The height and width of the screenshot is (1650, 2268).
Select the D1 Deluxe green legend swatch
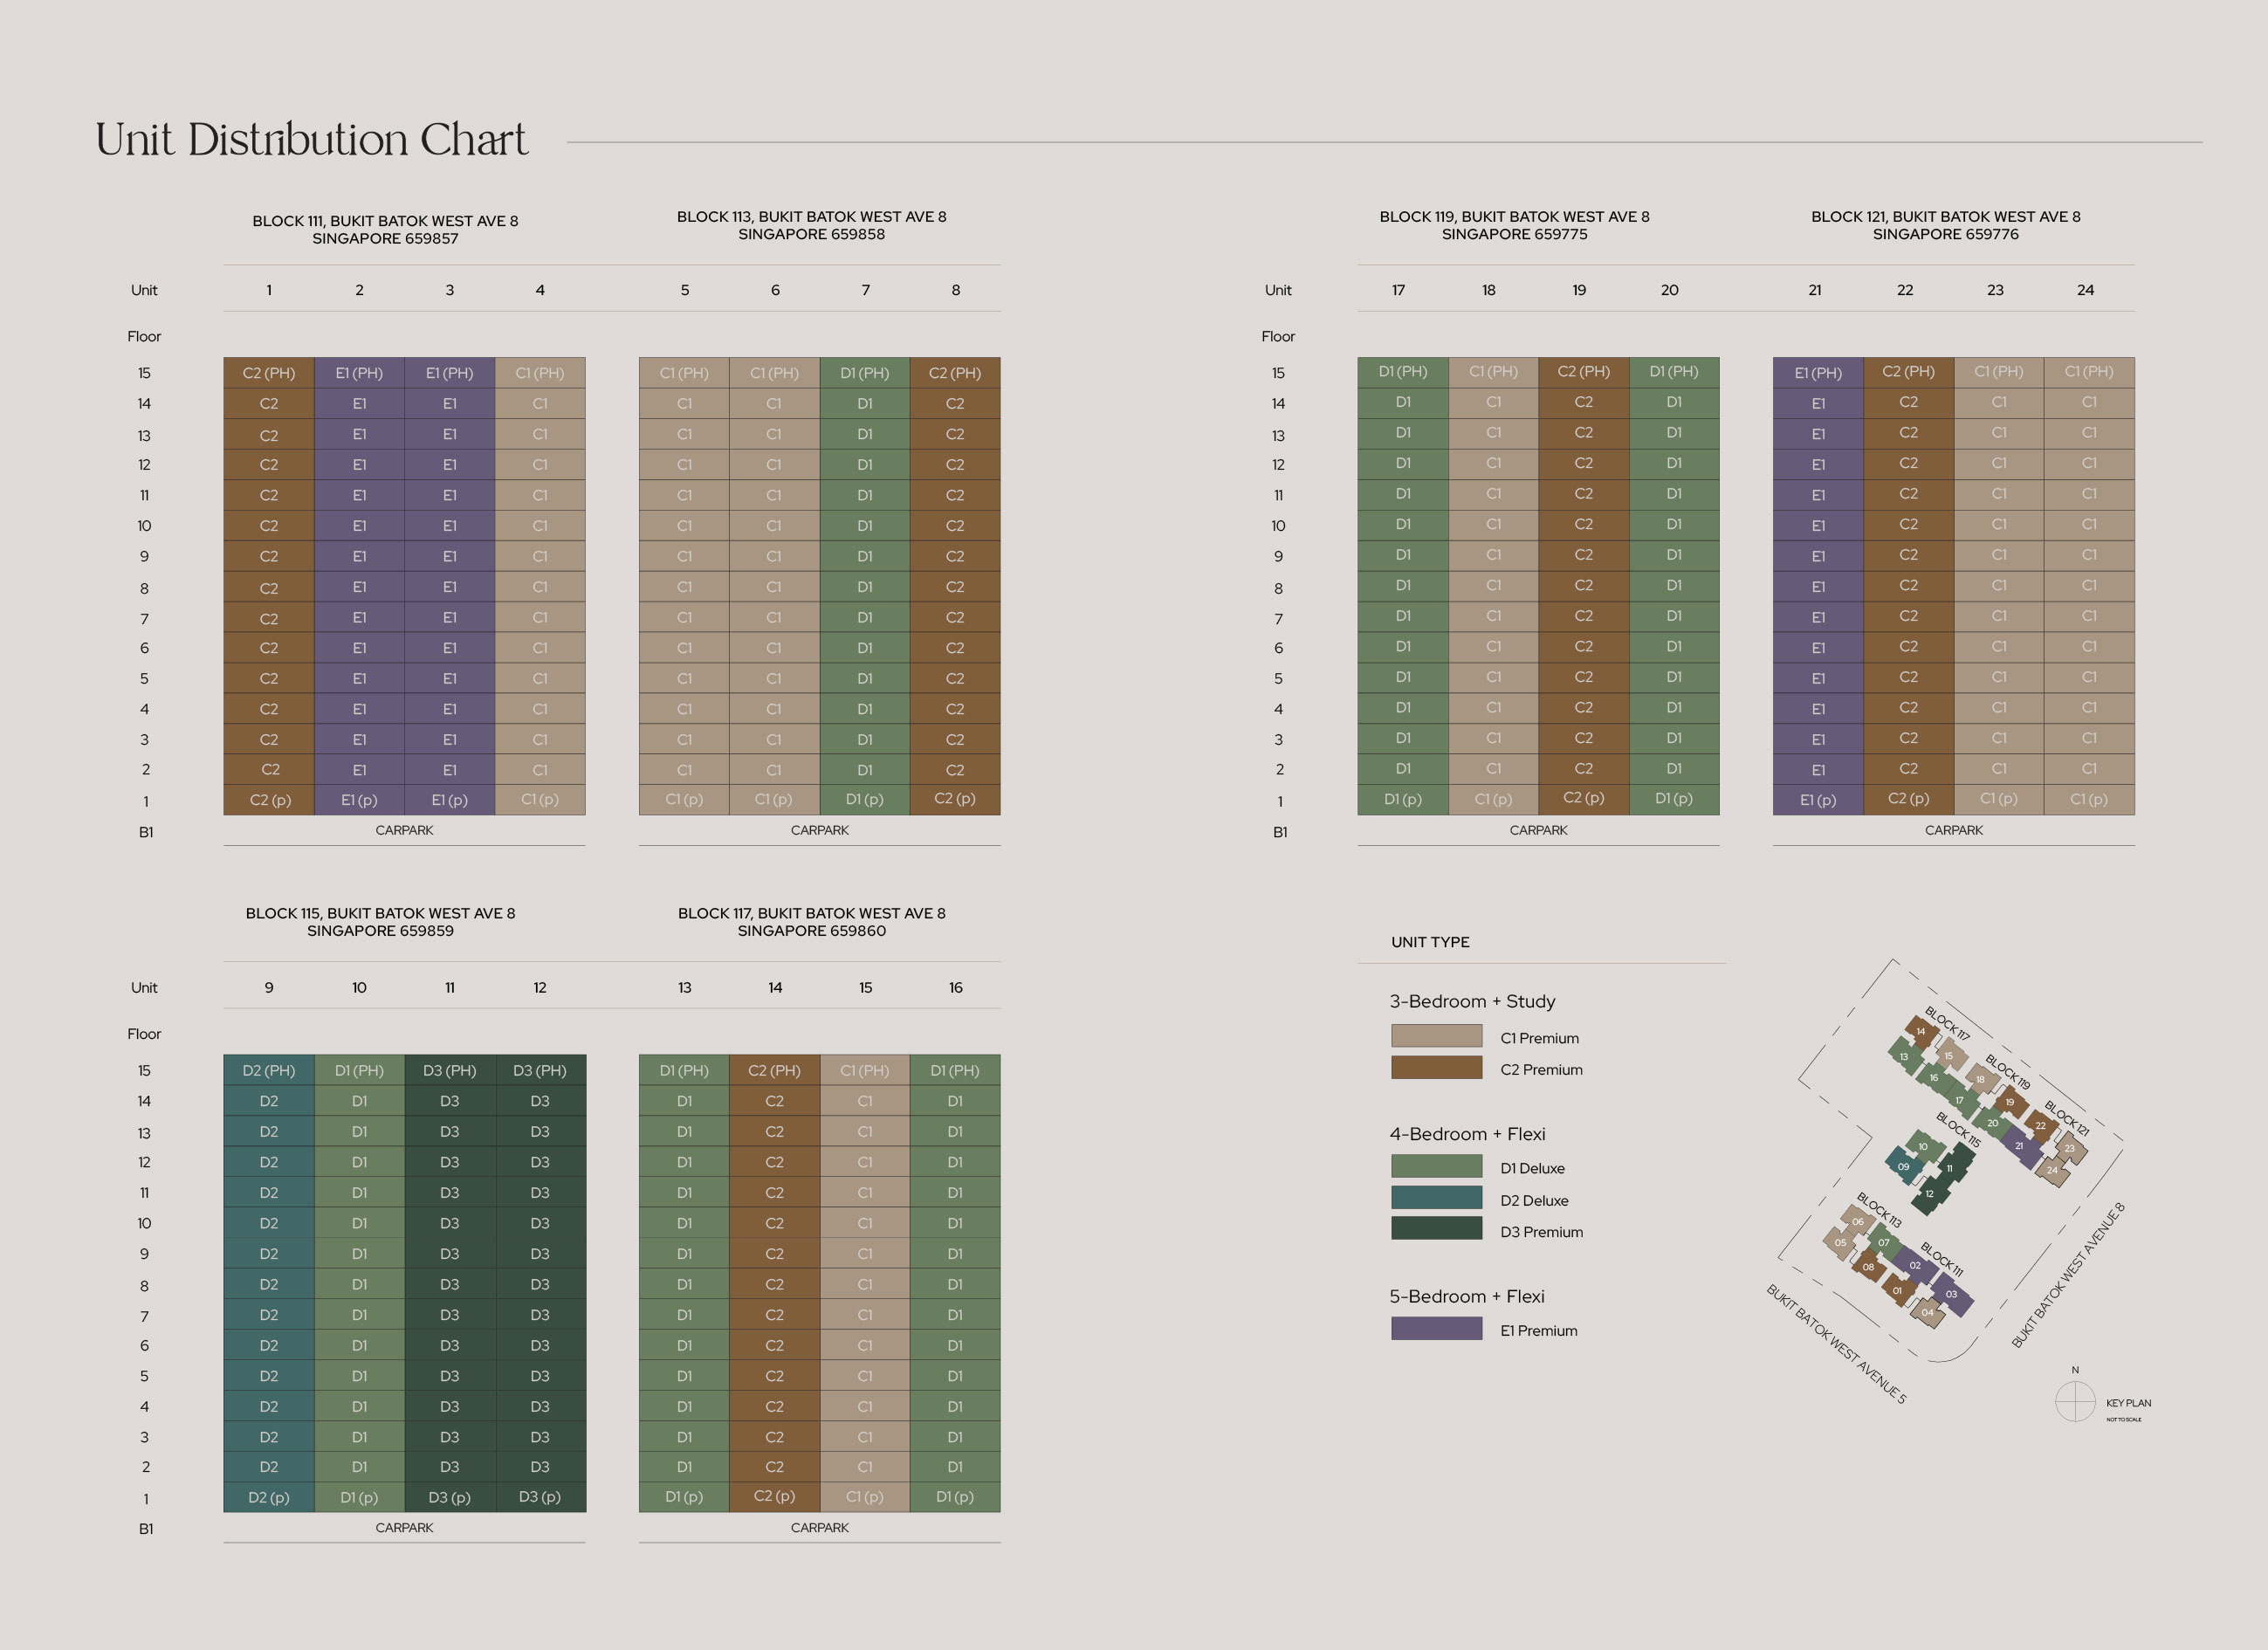(x=1436, y=1166)
